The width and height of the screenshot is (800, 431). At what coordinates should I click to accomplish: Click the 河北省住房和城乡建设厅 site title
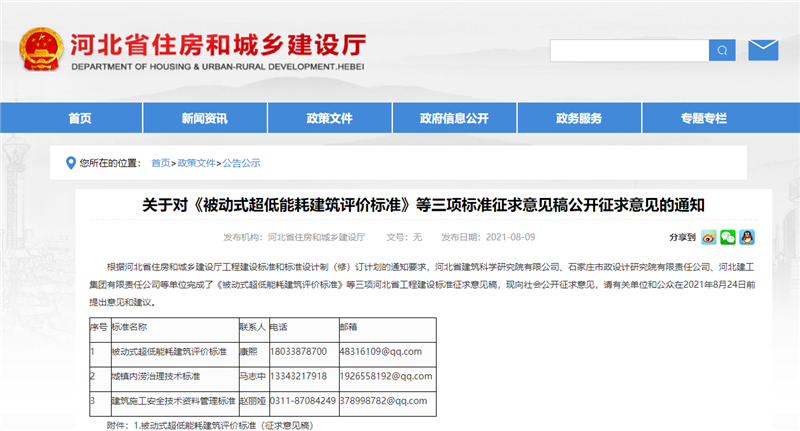point(217,42)
